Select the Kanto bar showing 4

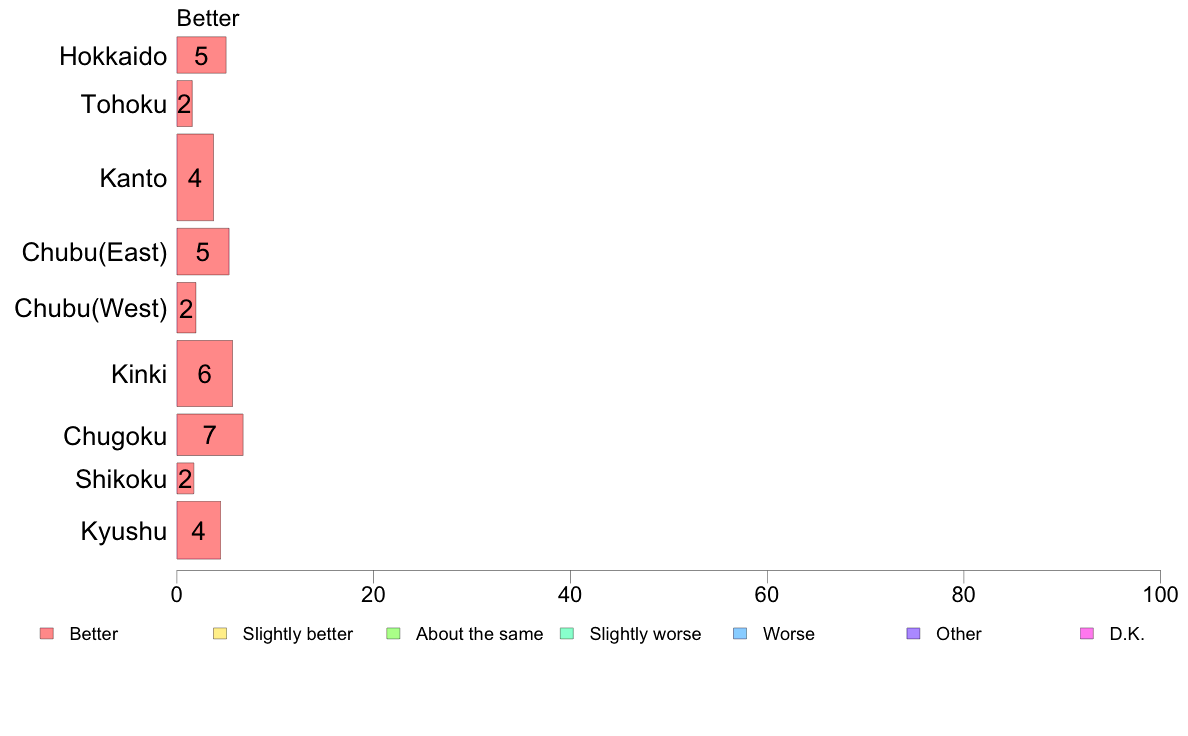[x=195, y=177]
